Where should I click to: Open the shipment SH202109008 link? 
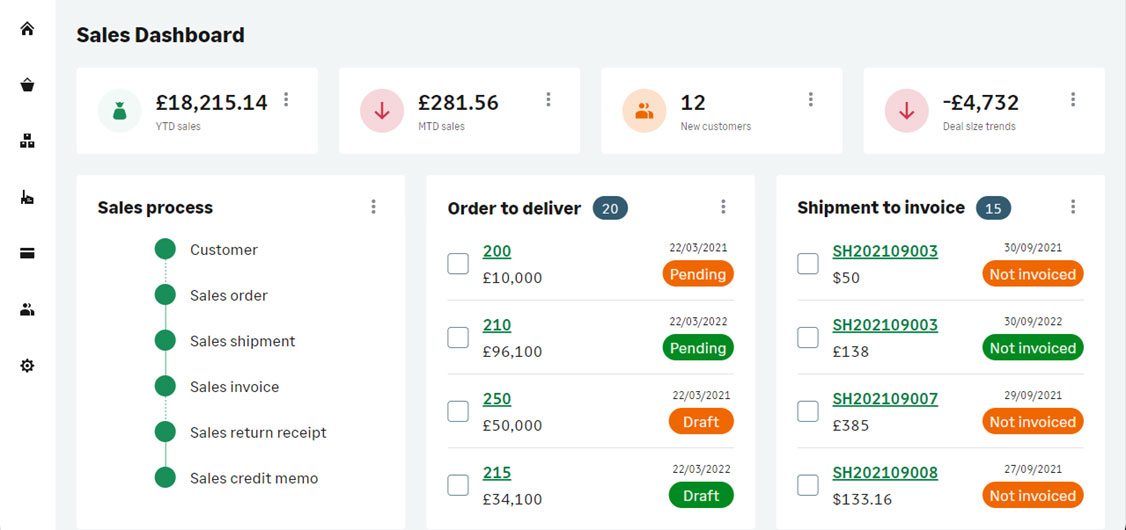(885, 473)
